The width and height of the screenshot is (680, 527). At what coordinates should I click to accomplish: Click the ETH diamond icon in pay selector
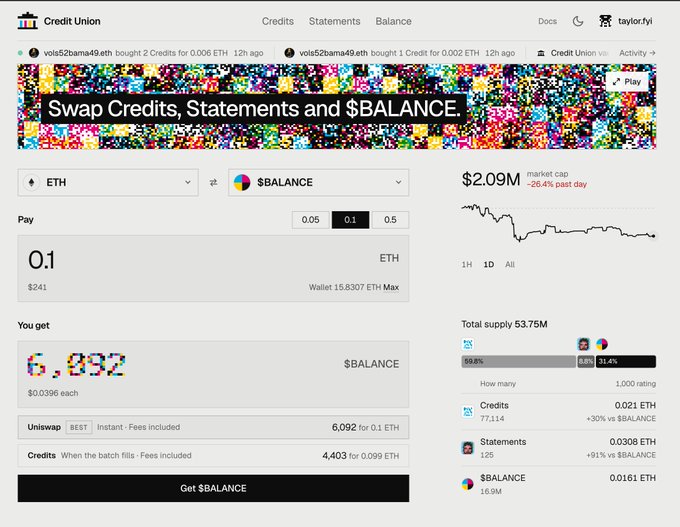coord(31,183)
